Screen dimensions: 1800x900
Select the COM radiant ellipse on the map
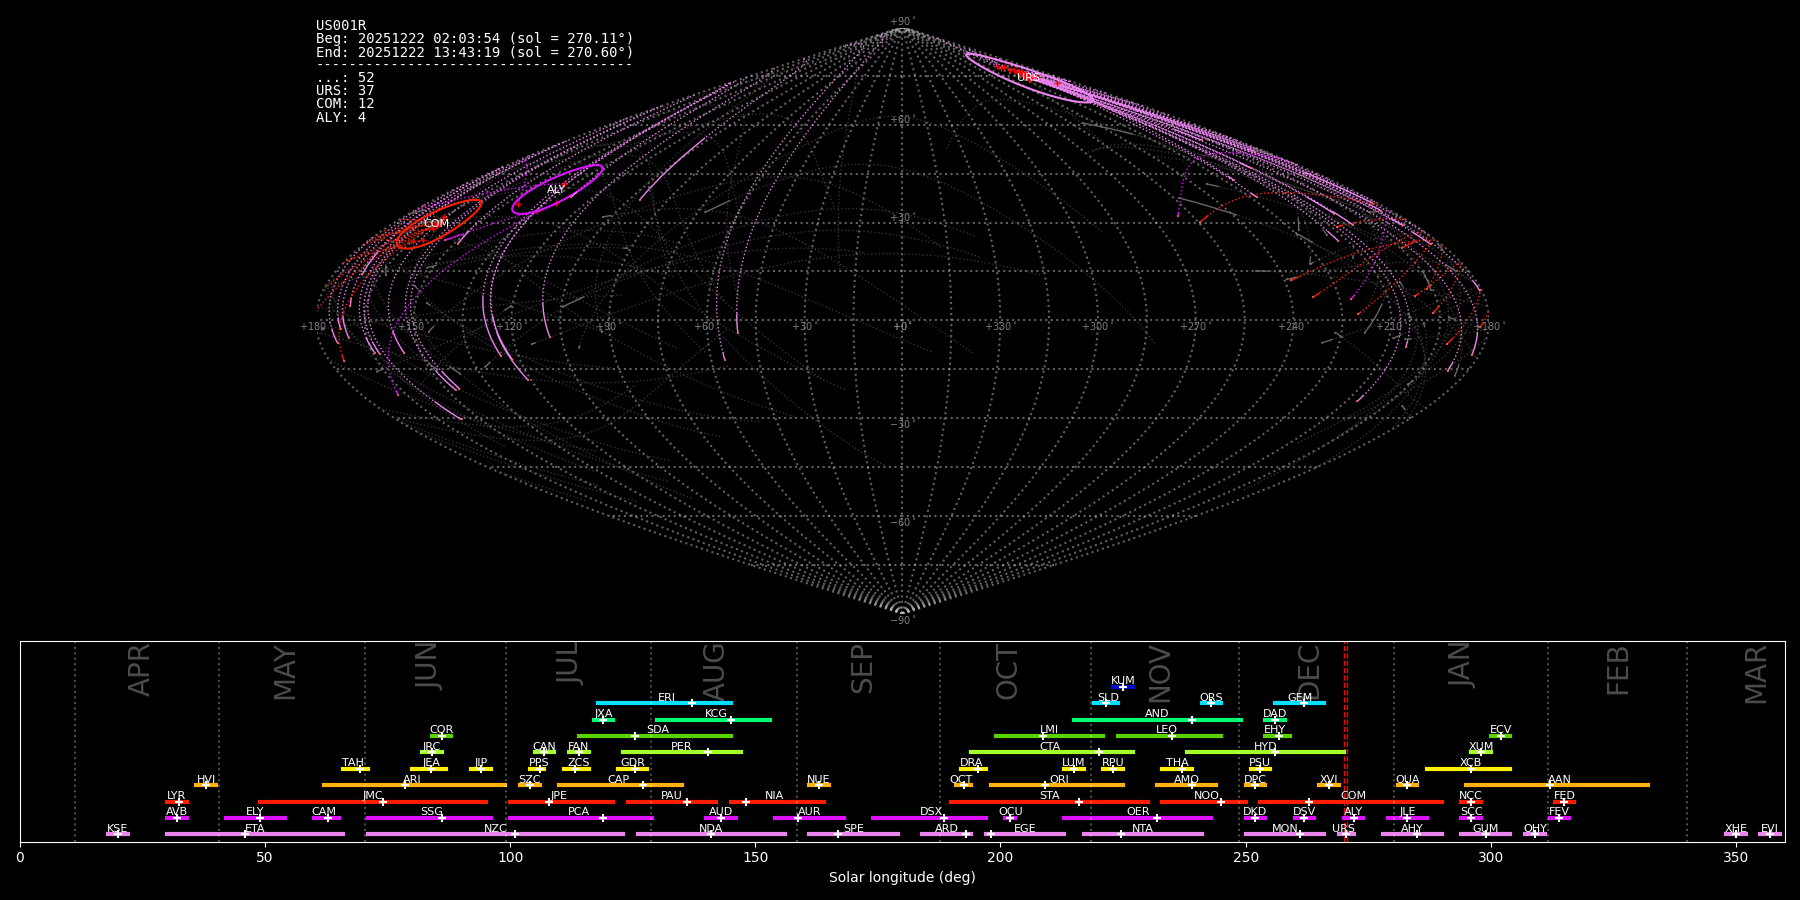pyautogui.click(x=438, y=223)
